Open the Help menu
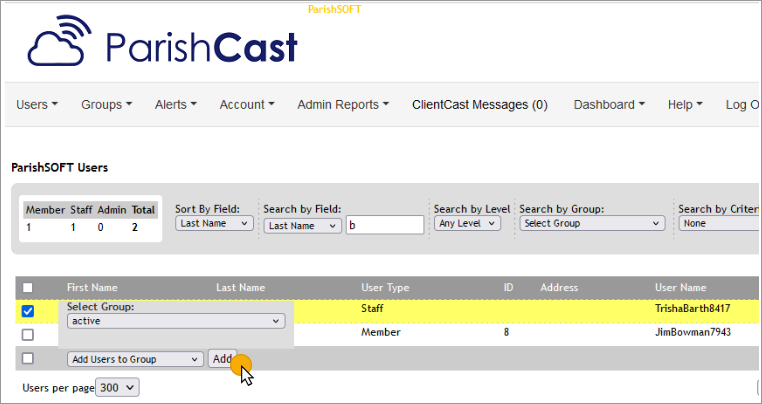Viewport: 762px width, 404px height. 685,105
